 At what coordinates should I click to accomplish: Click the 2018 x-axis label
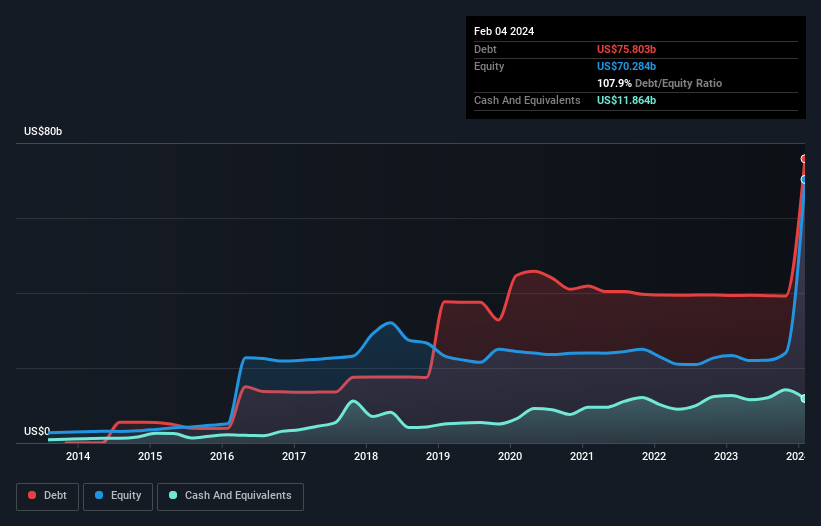366,456
